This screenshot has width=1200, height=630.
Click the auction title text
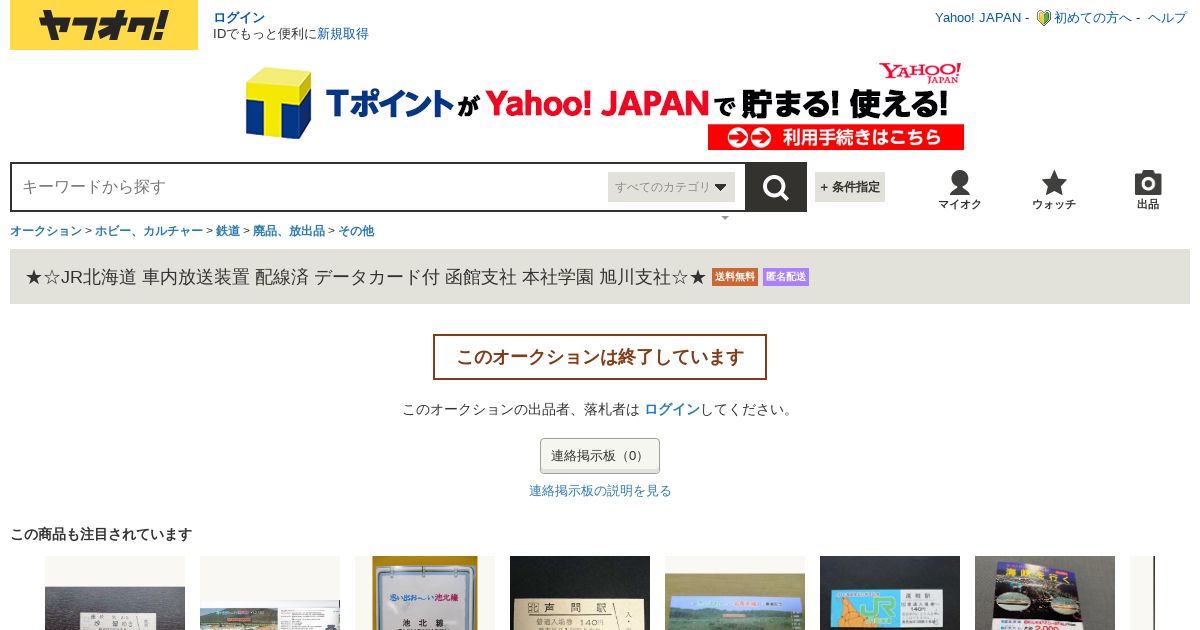[x=366, y=277]
